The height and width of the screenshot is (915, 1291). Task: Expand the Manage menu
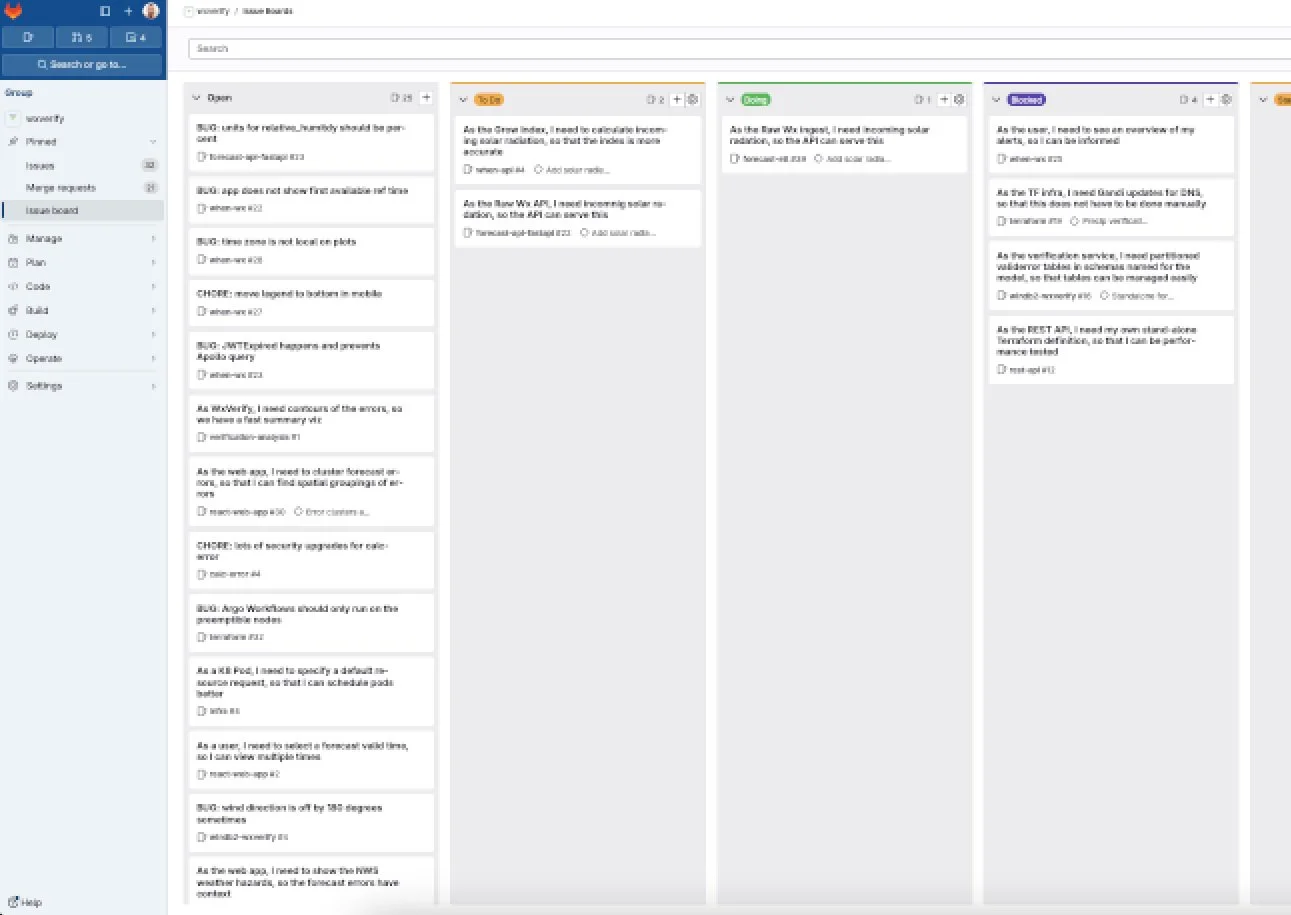pyautogui.click(x=82, y=238)
